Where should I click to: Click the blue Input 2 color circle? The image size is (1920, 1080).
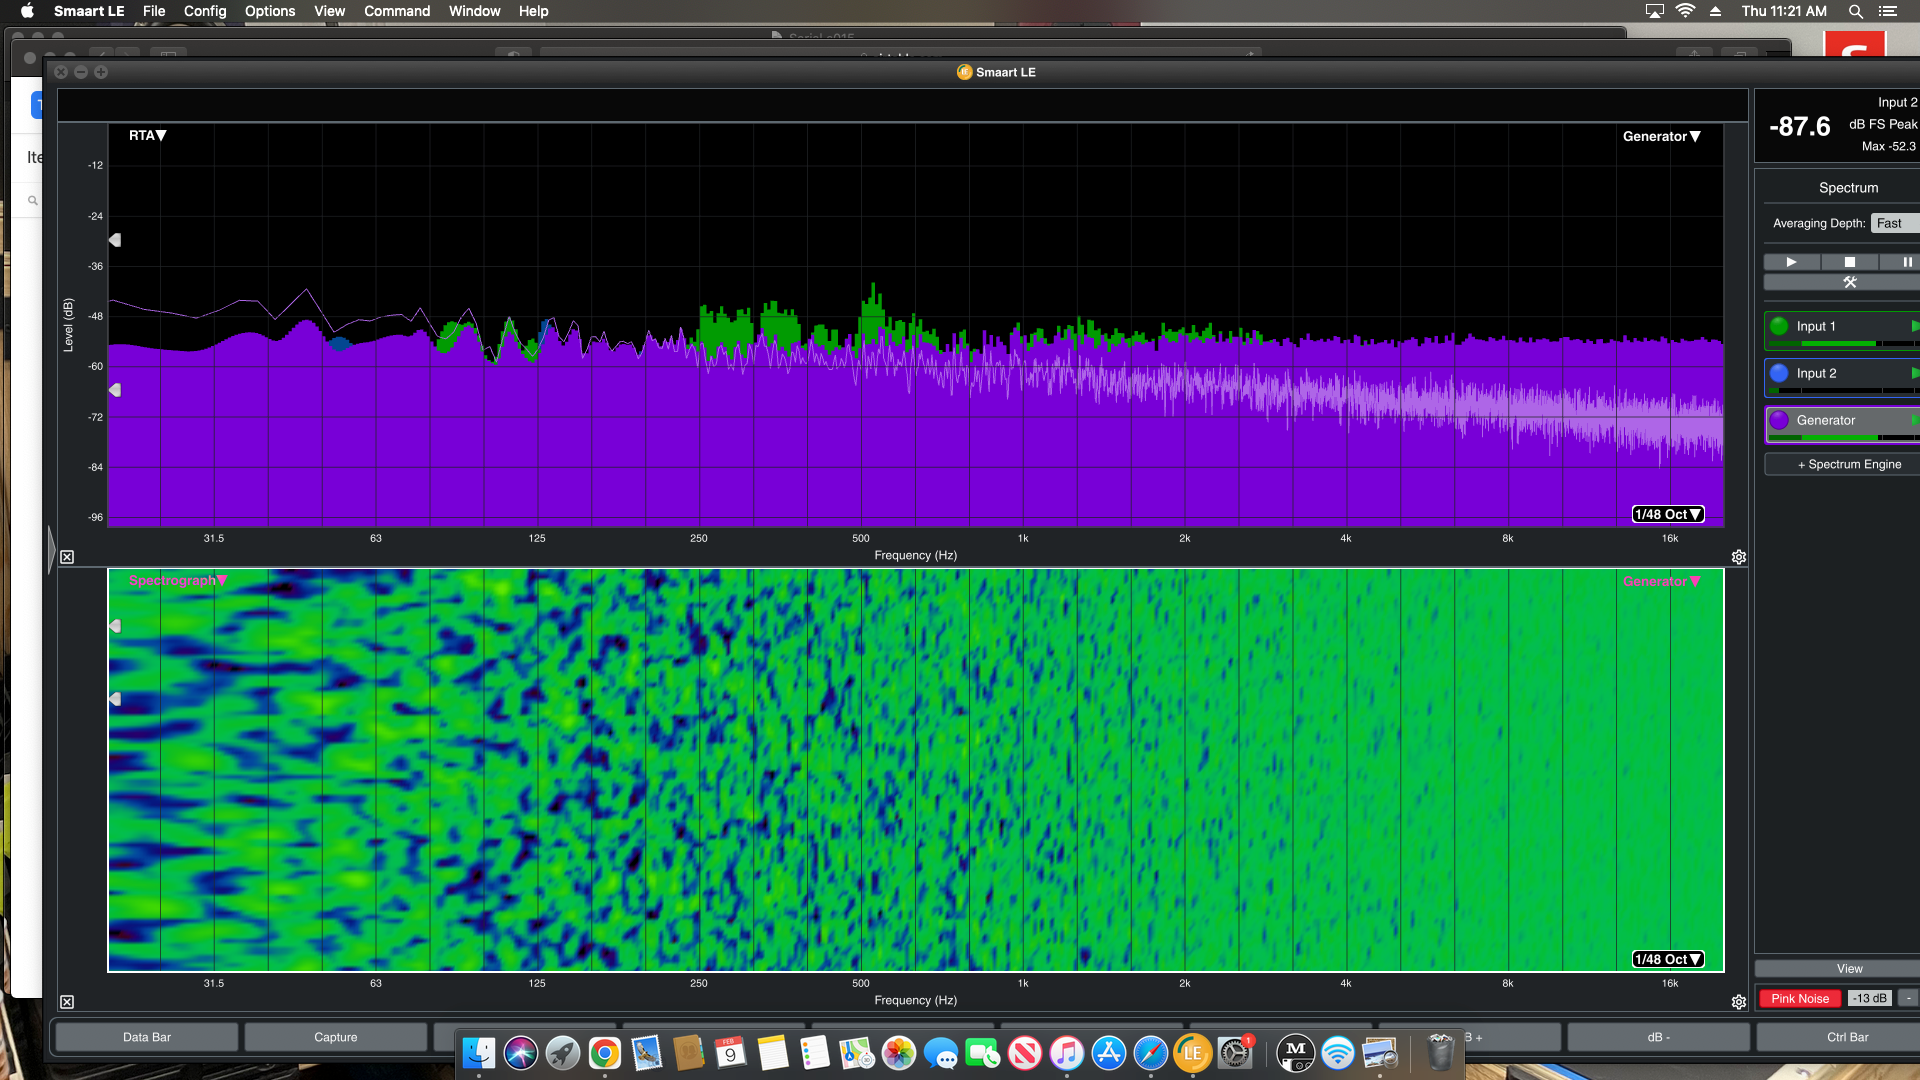pyautogui.click(x=1779, y=373)
